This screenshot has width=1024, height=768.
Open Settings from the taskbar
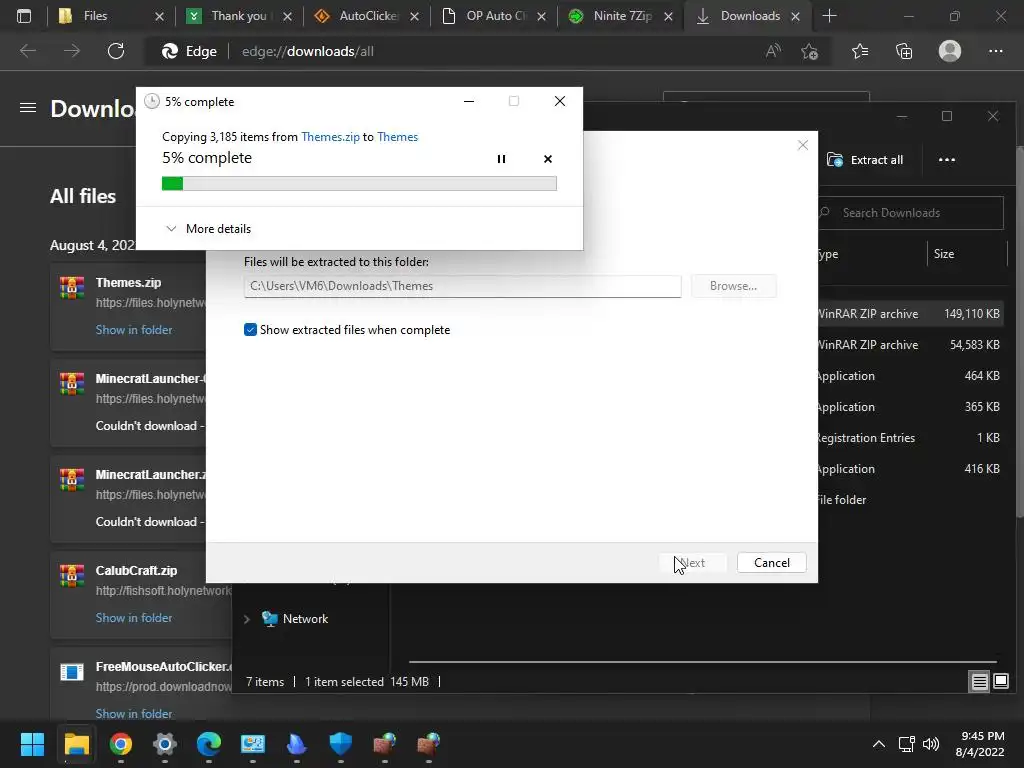point(165,744)
